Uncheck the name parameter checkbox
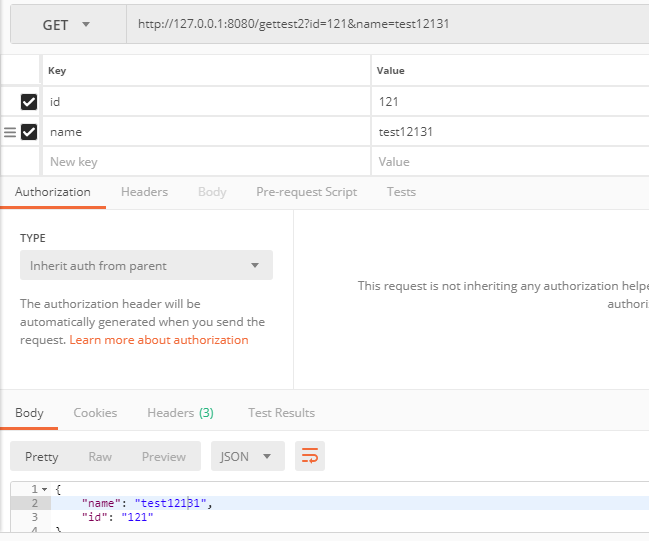 tap(29, 132)
